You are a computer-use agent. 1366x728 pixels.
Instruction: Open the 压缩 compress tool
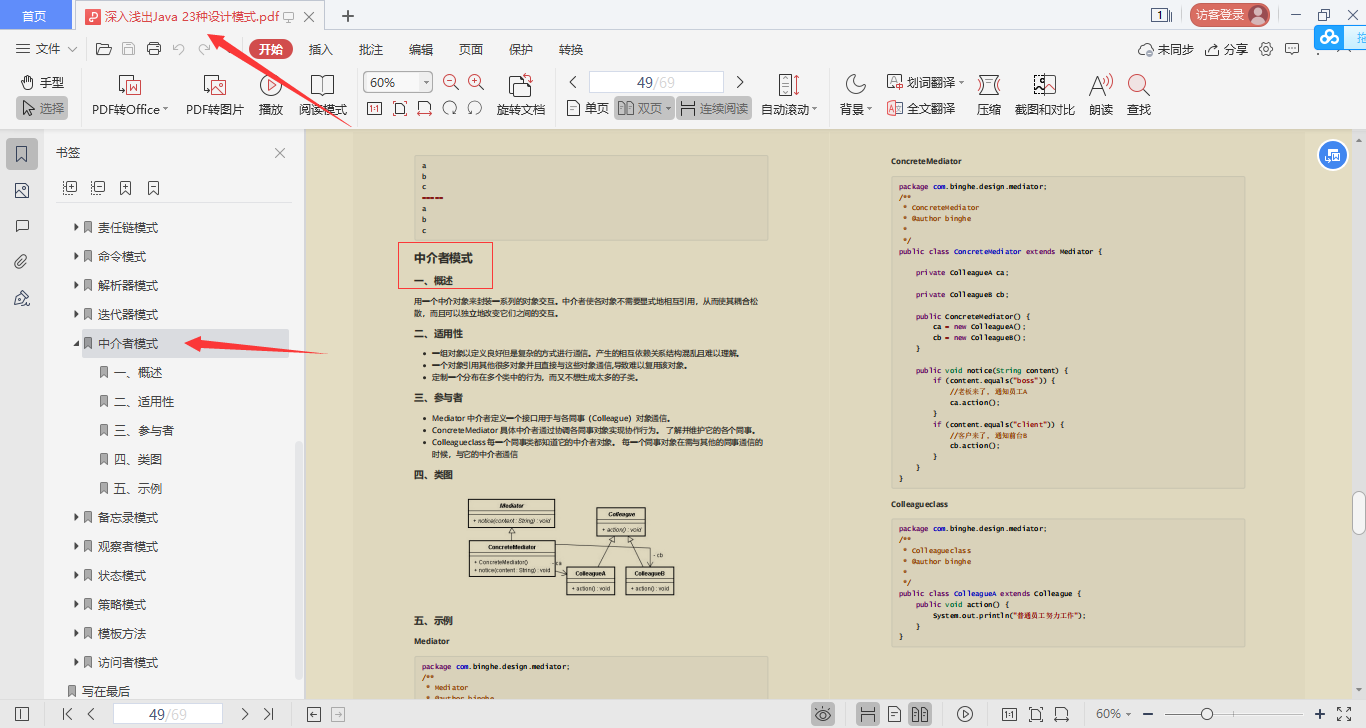989,95
